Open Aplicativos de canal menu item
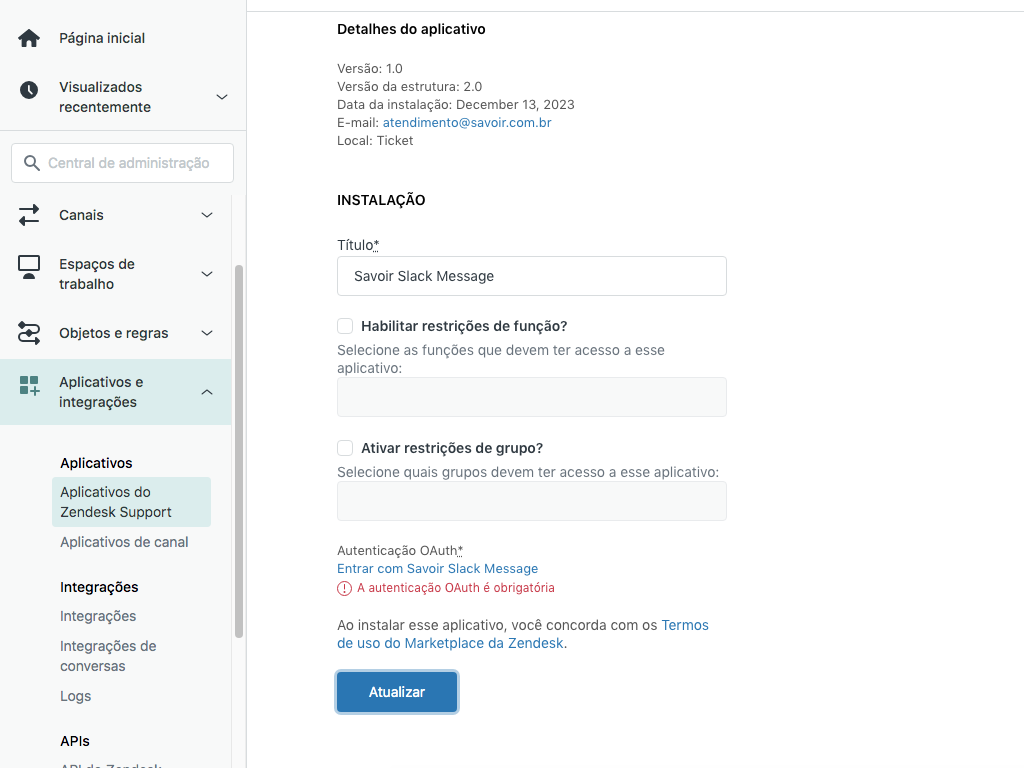 pyautogui.click(x=124, y=542)
